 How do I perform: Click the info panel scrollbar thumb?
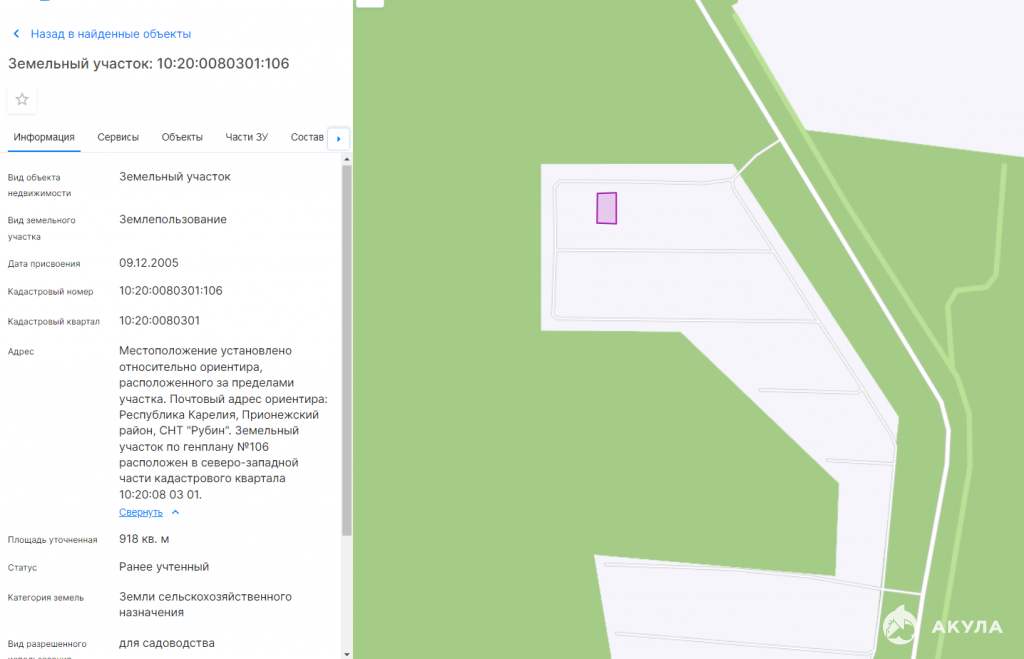[346, 350]
